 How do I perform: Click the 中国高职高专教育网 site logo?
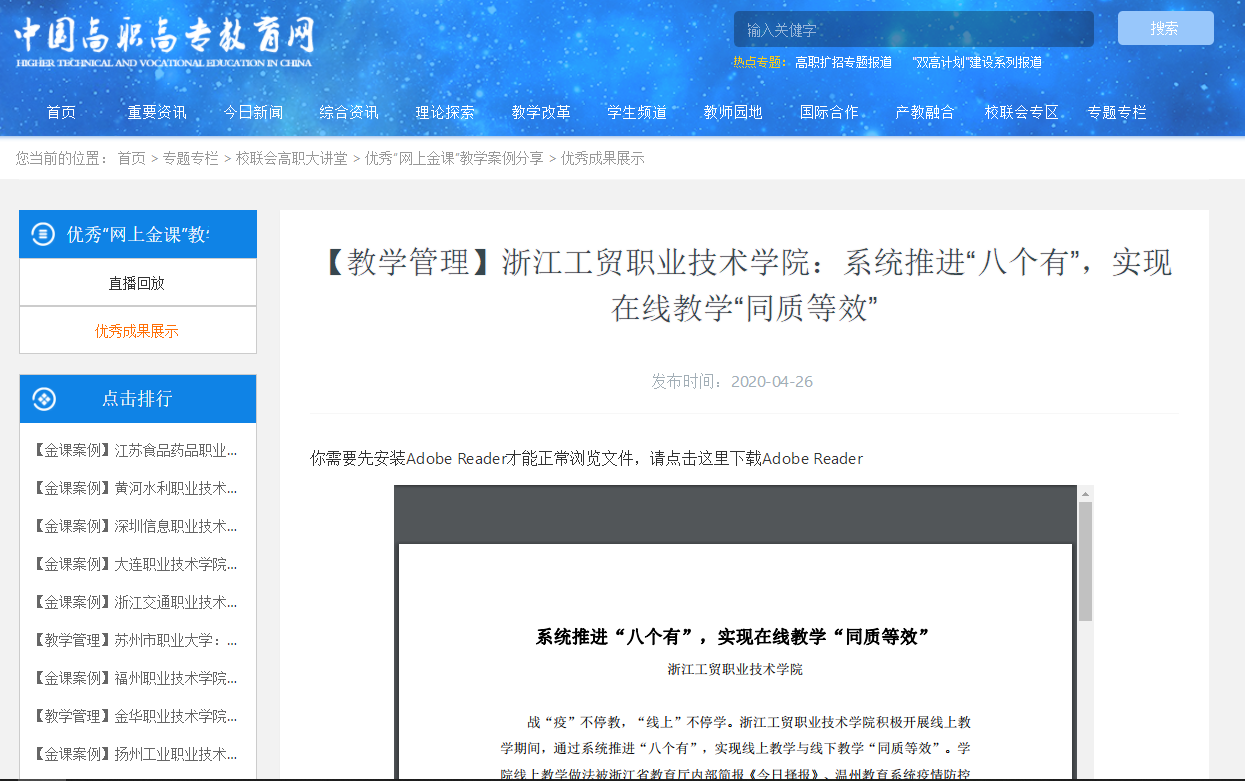(x=164, y=42)
